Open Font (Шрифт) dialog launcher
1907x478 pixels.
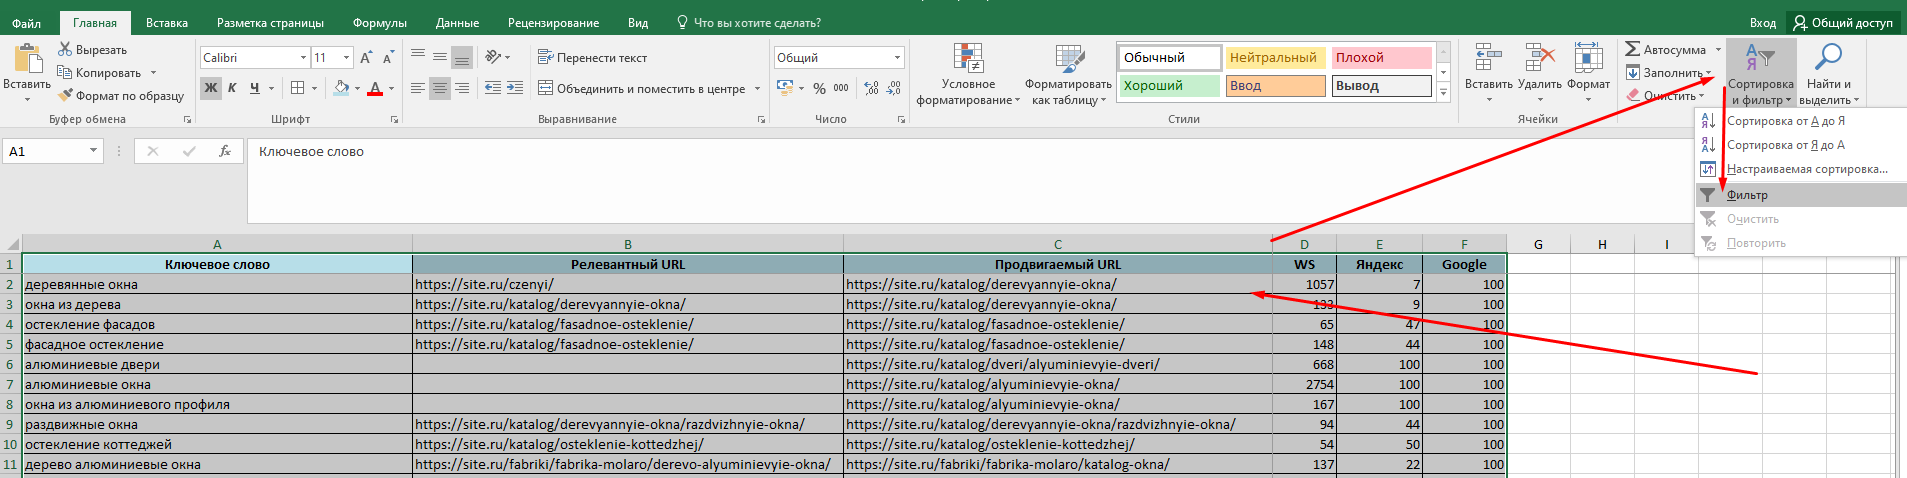pyautogui.click(x=394, y=119)
